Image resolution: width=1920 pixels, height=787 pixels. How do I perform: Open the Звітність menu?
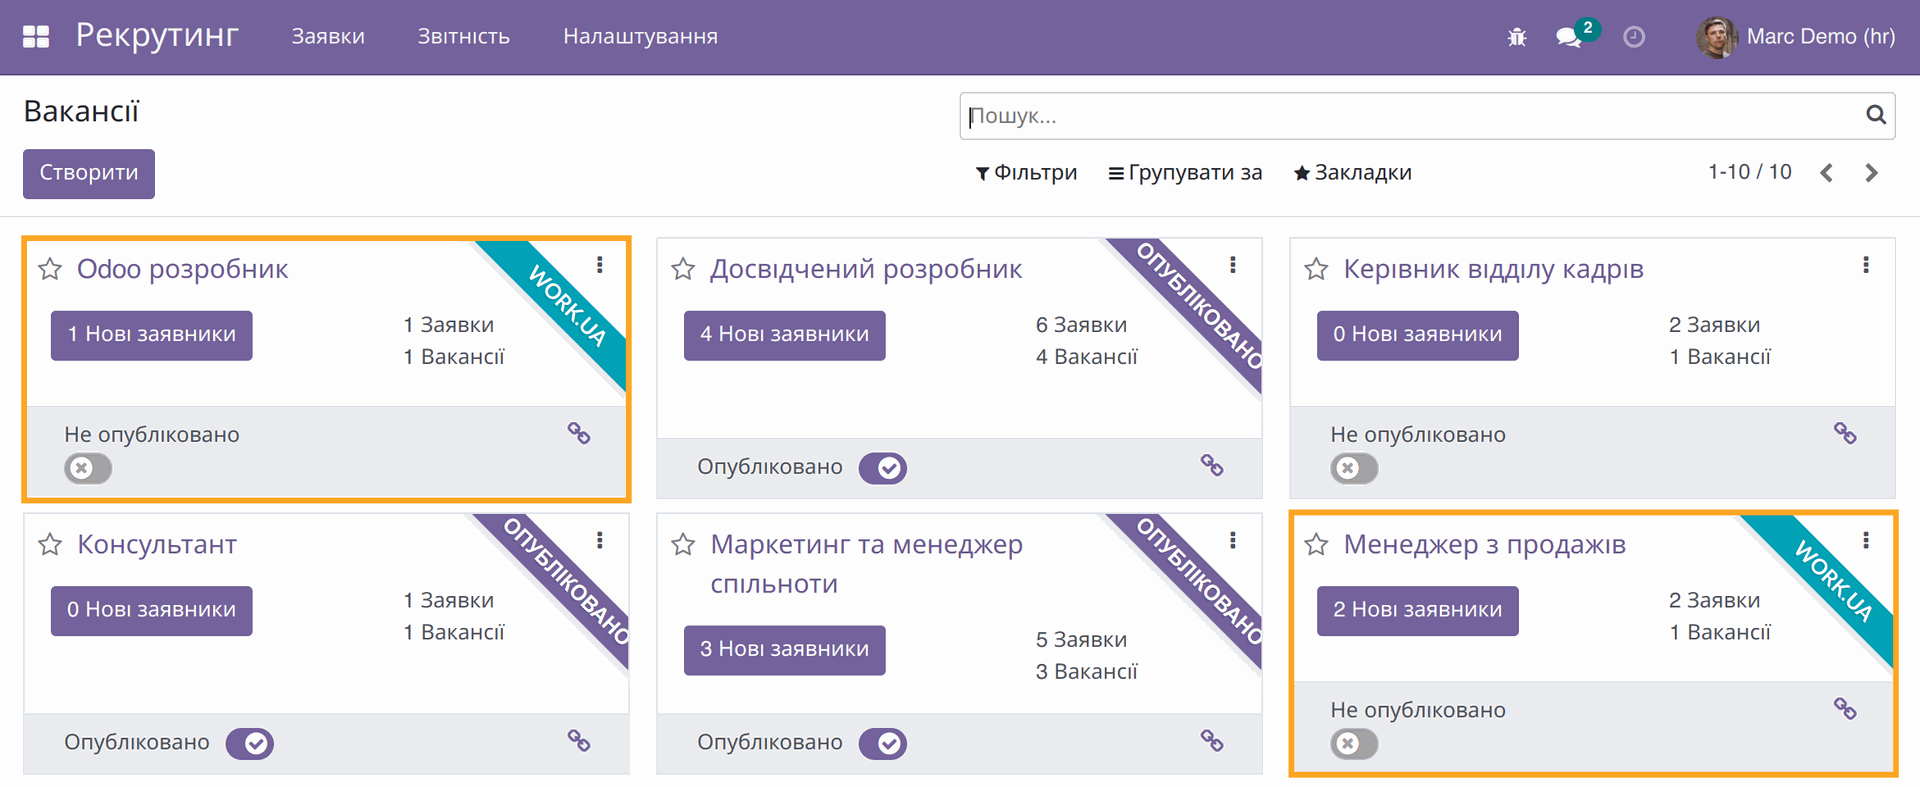pos(464,37)
